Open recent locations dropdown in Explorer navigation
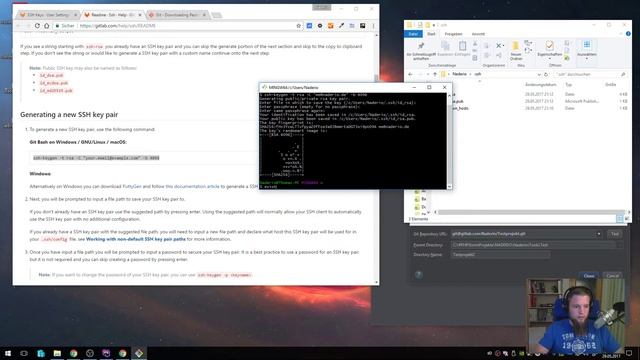 click(x=428, y=74)
